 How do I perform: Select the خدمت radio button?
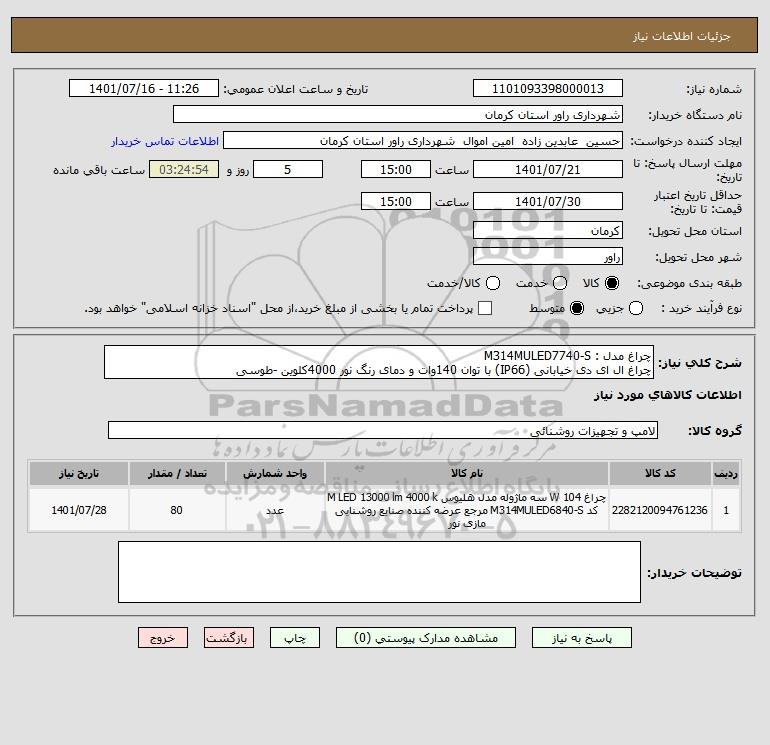tap(560, 283)
